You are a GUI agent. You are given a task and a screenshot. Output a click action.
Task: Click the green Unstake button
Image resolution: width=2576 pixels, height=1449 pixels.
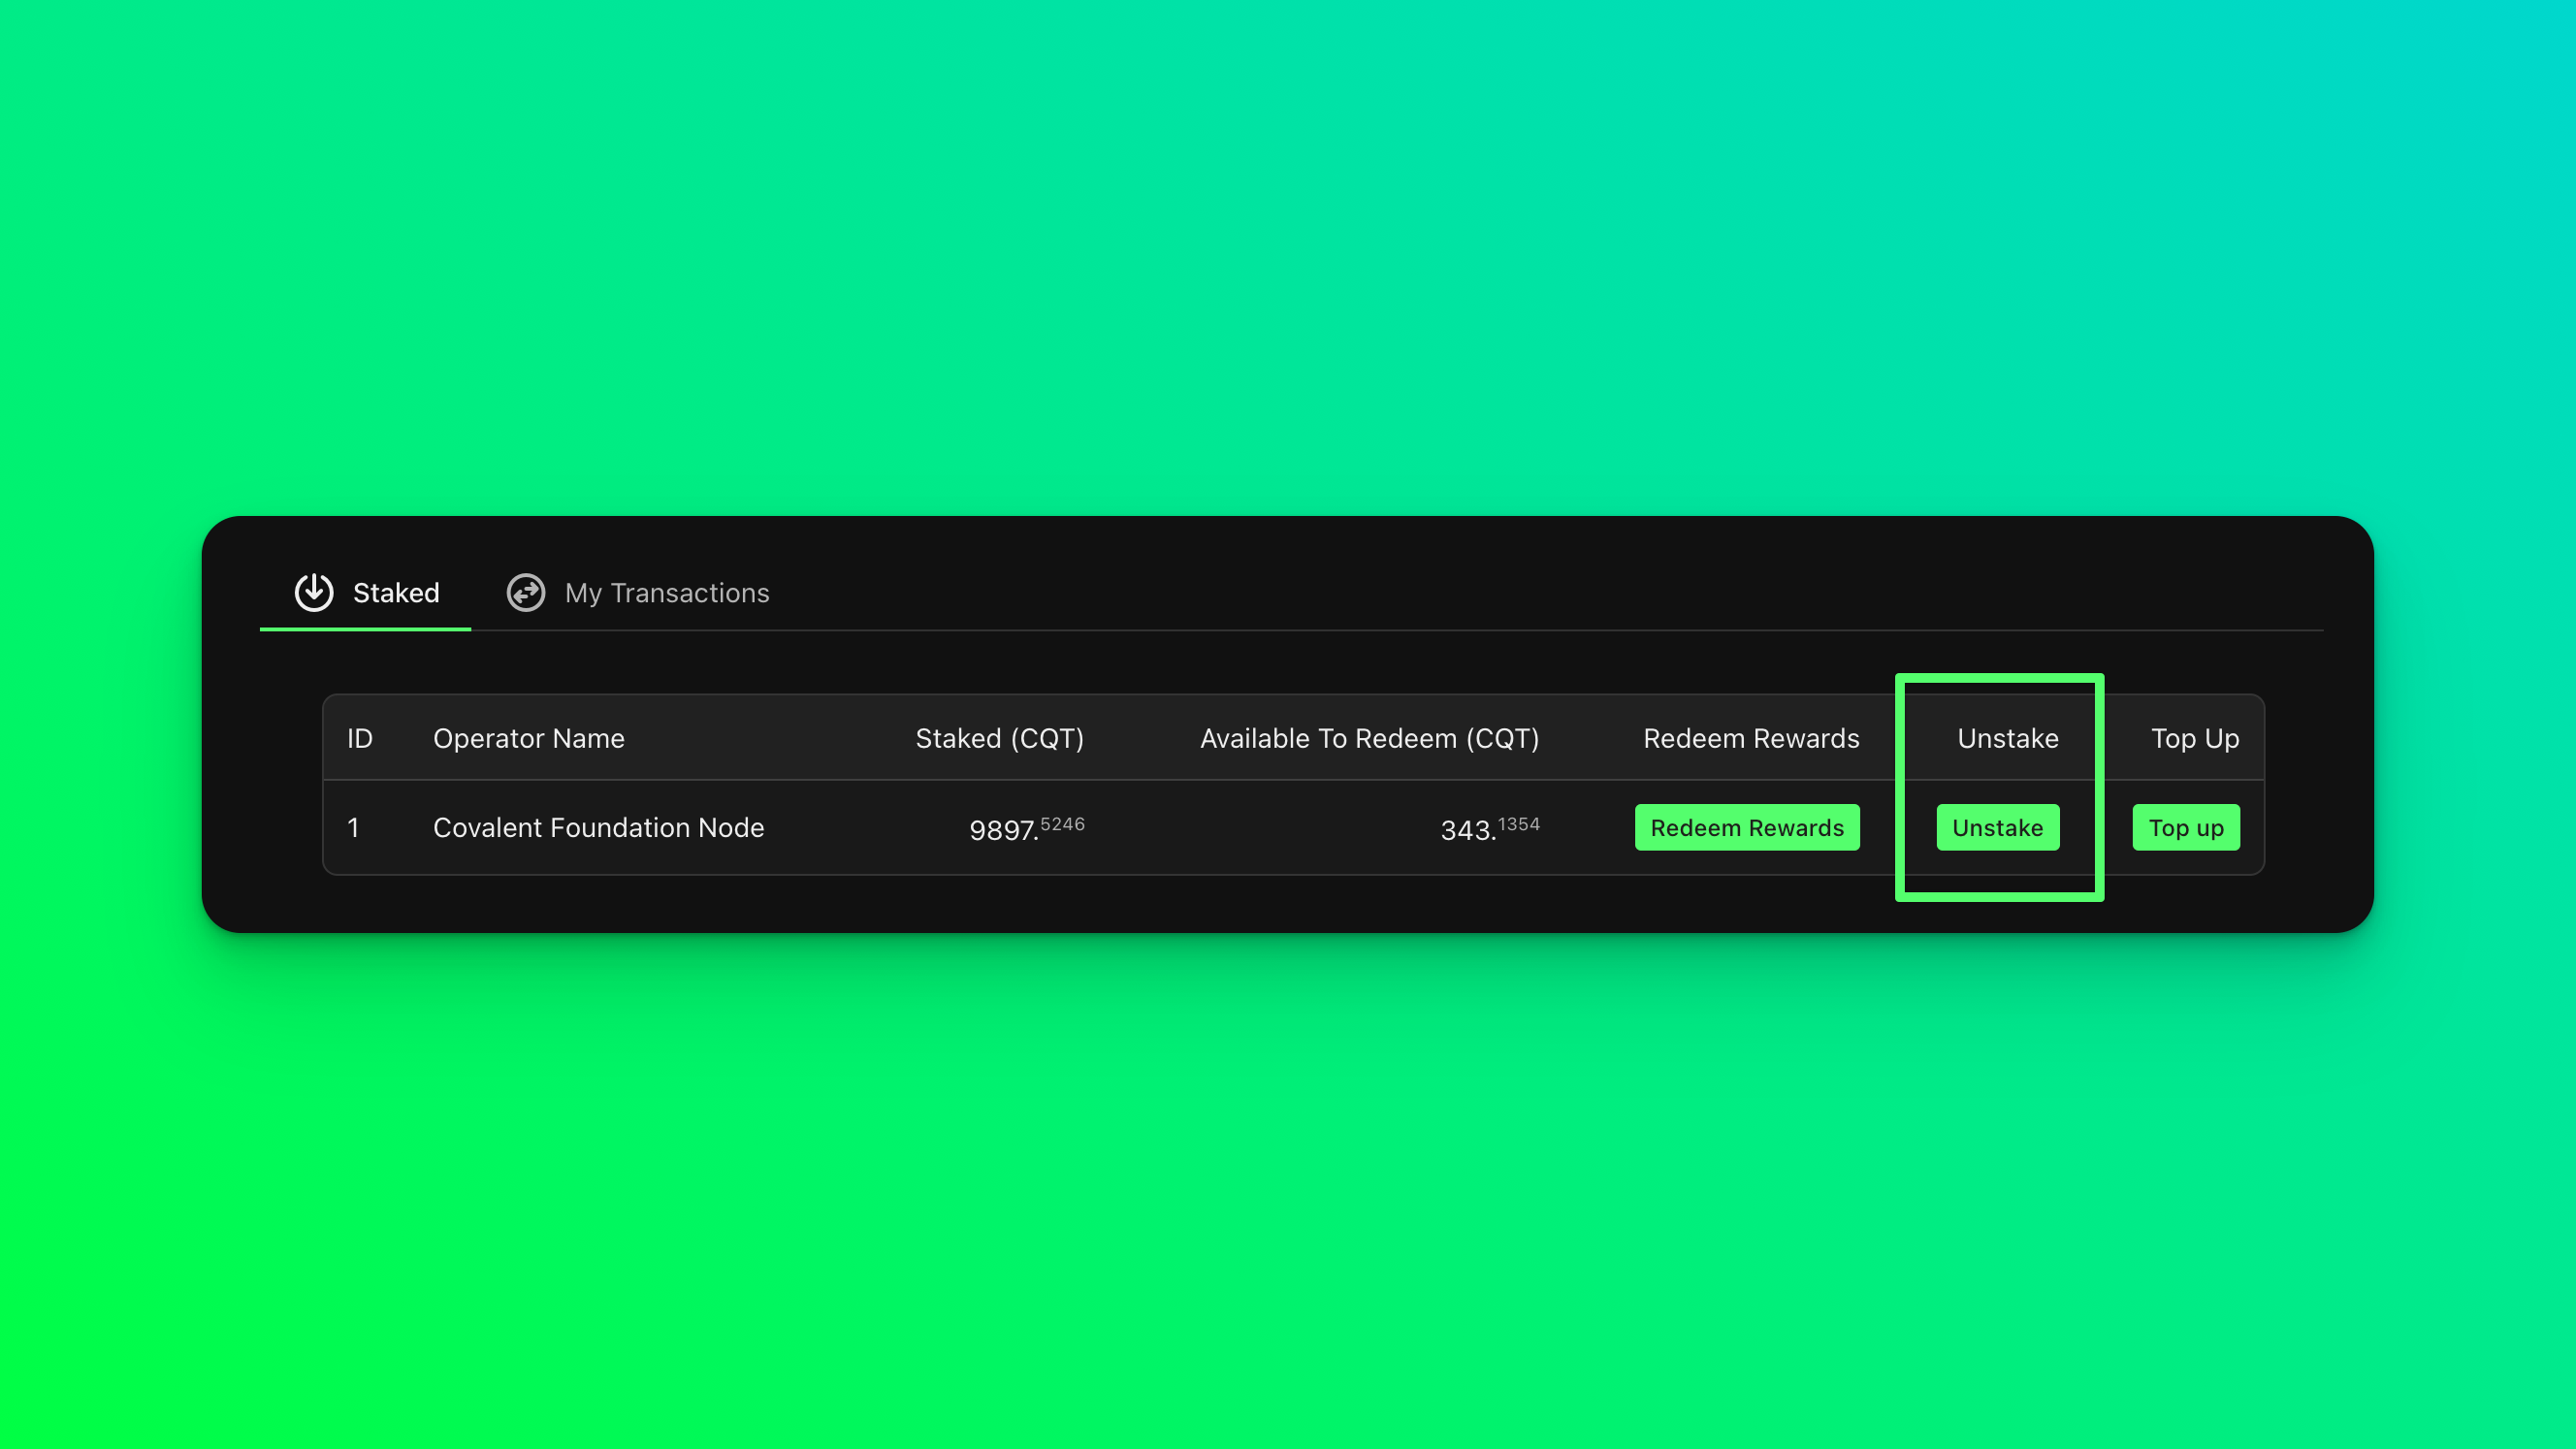(x=1998, y=827)
